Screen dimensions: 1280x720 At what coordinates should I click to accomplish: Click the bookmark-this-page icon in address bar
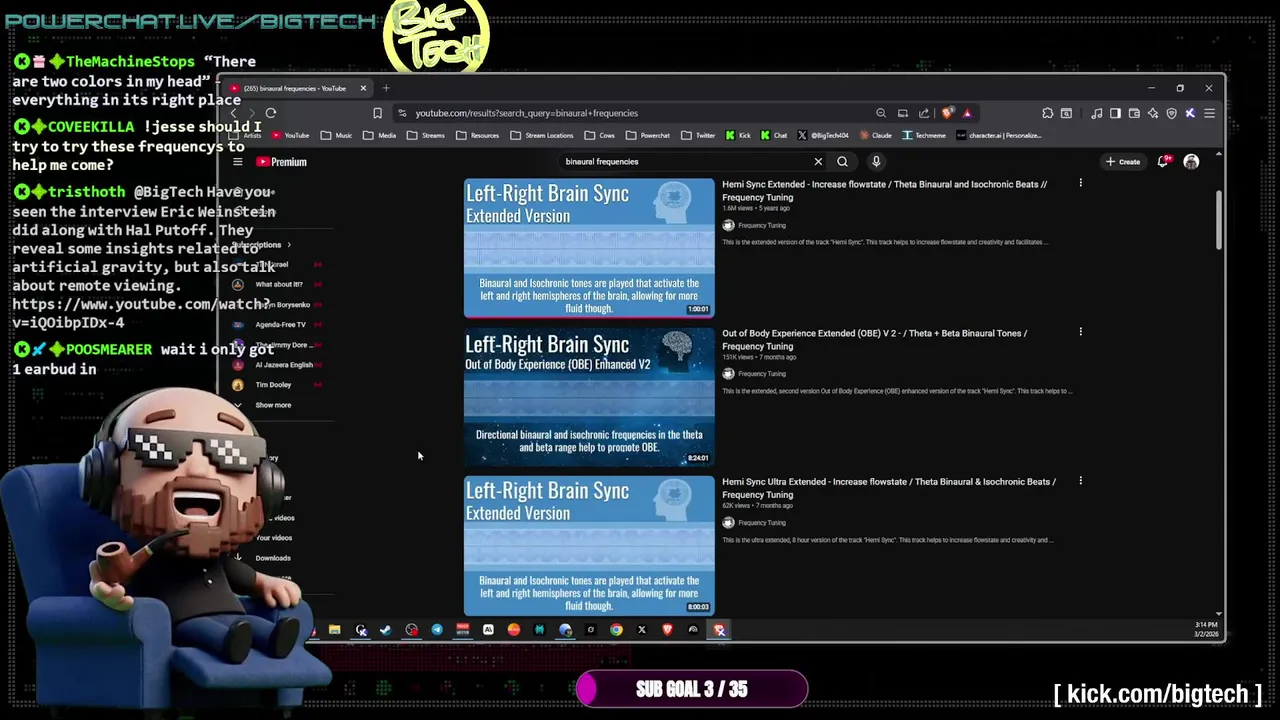tap(377, 113)
